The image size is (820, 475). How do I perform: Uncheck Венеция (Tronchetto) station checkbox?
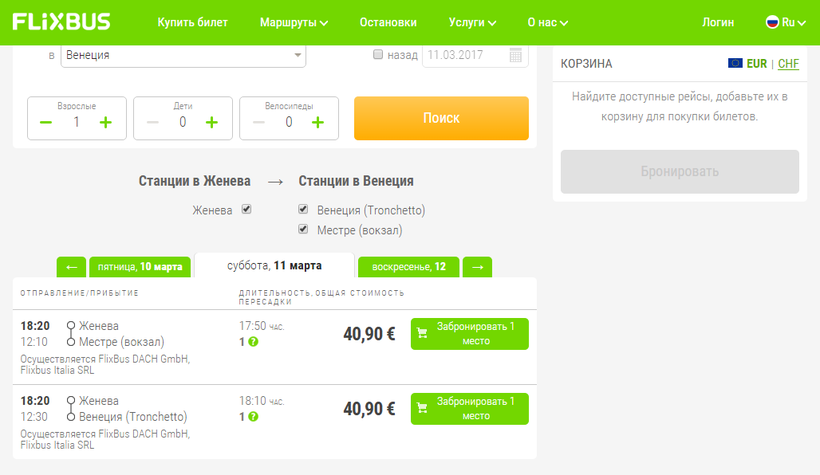[303, 210]
